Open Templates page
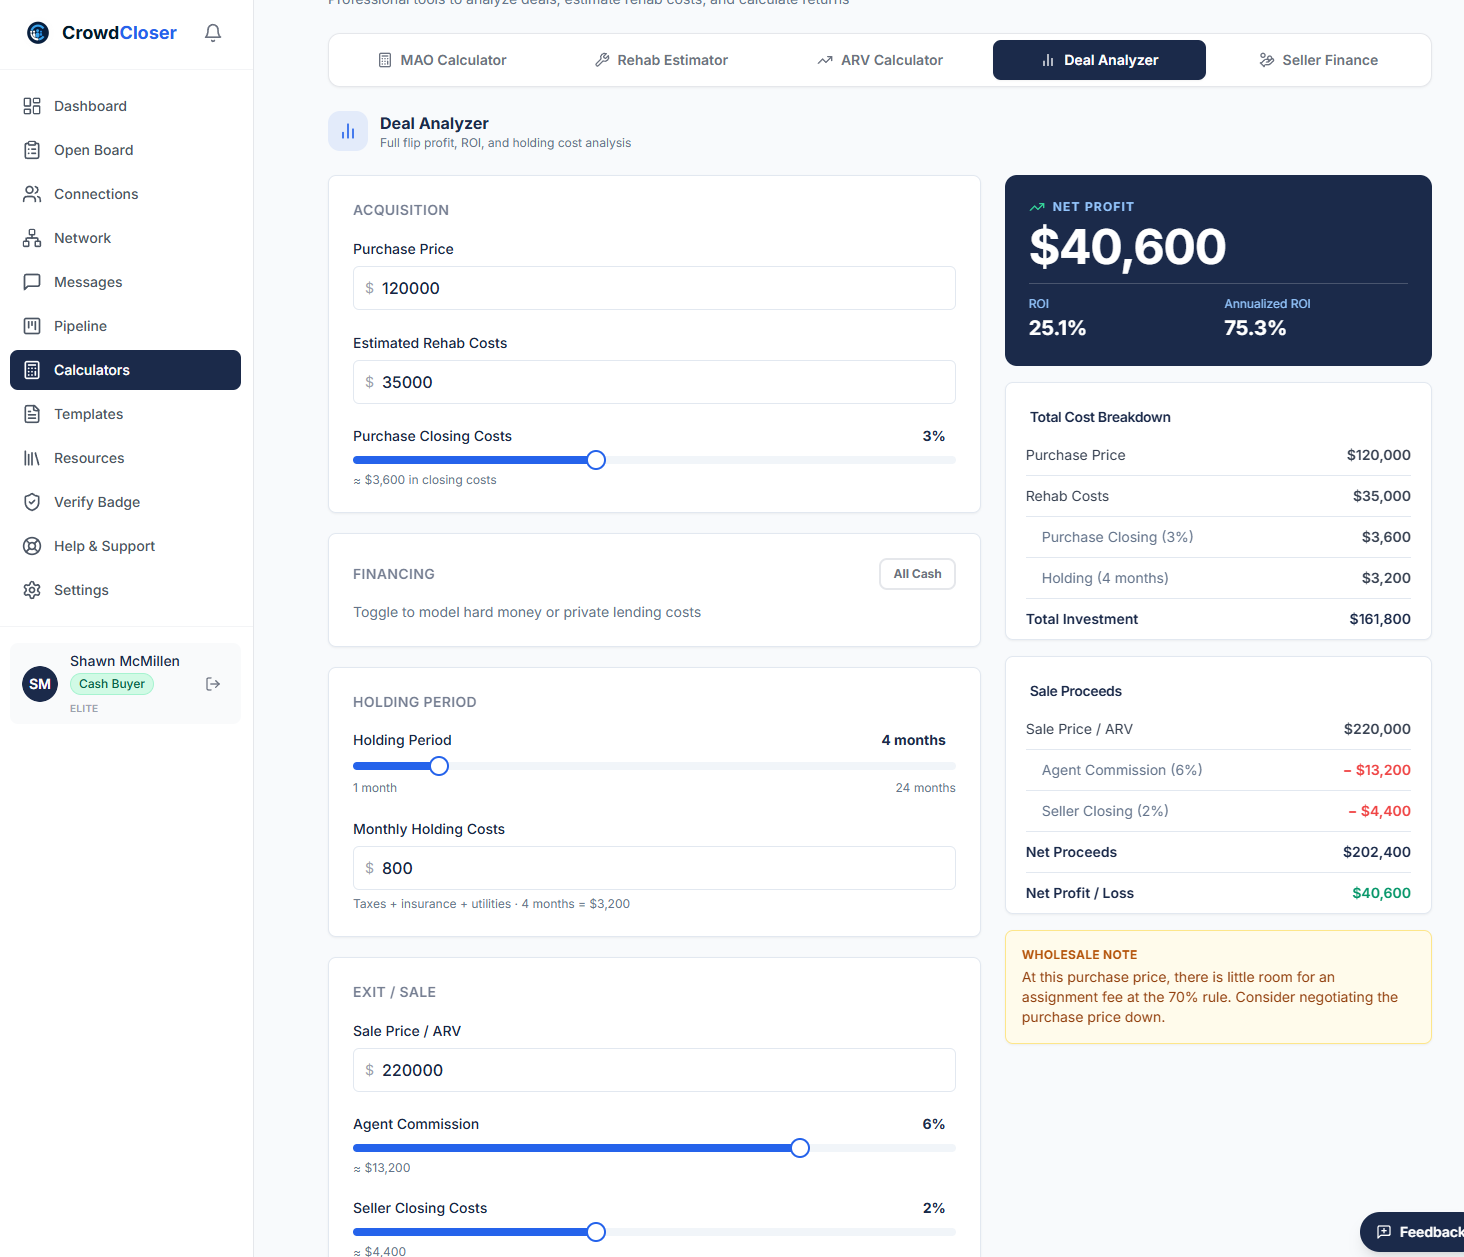Image resolution: width=1464 pixels, height=1257 pixels. [x=125, y=414]
